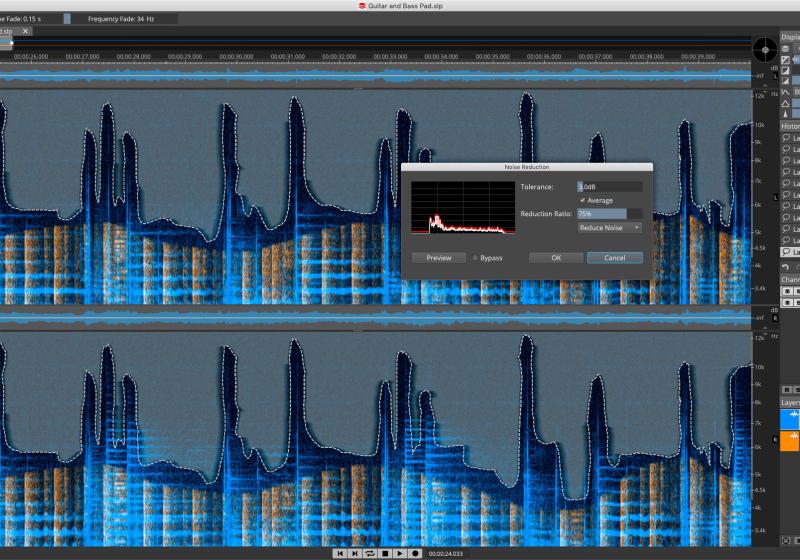Open the Reduce Noise mode dropdown
The width and height of the screenshot is (800, 560).
pos(610,228)
